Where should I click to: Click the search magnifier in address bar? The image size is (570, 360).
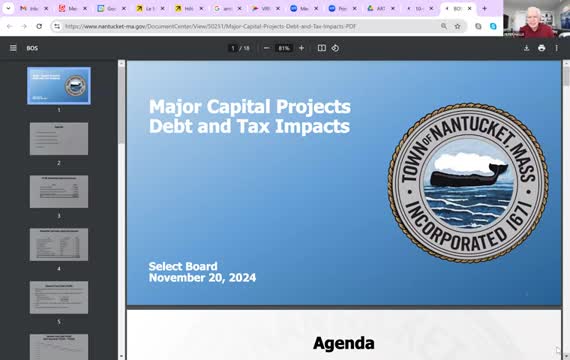pos(444,26)
